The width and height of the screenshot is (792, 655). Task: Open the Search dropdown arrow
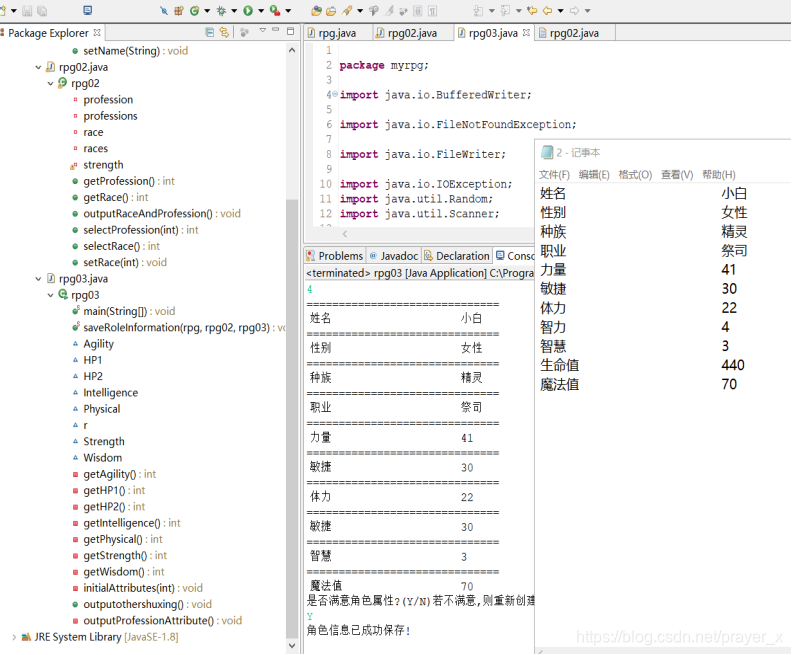click(x=360, y=11)
